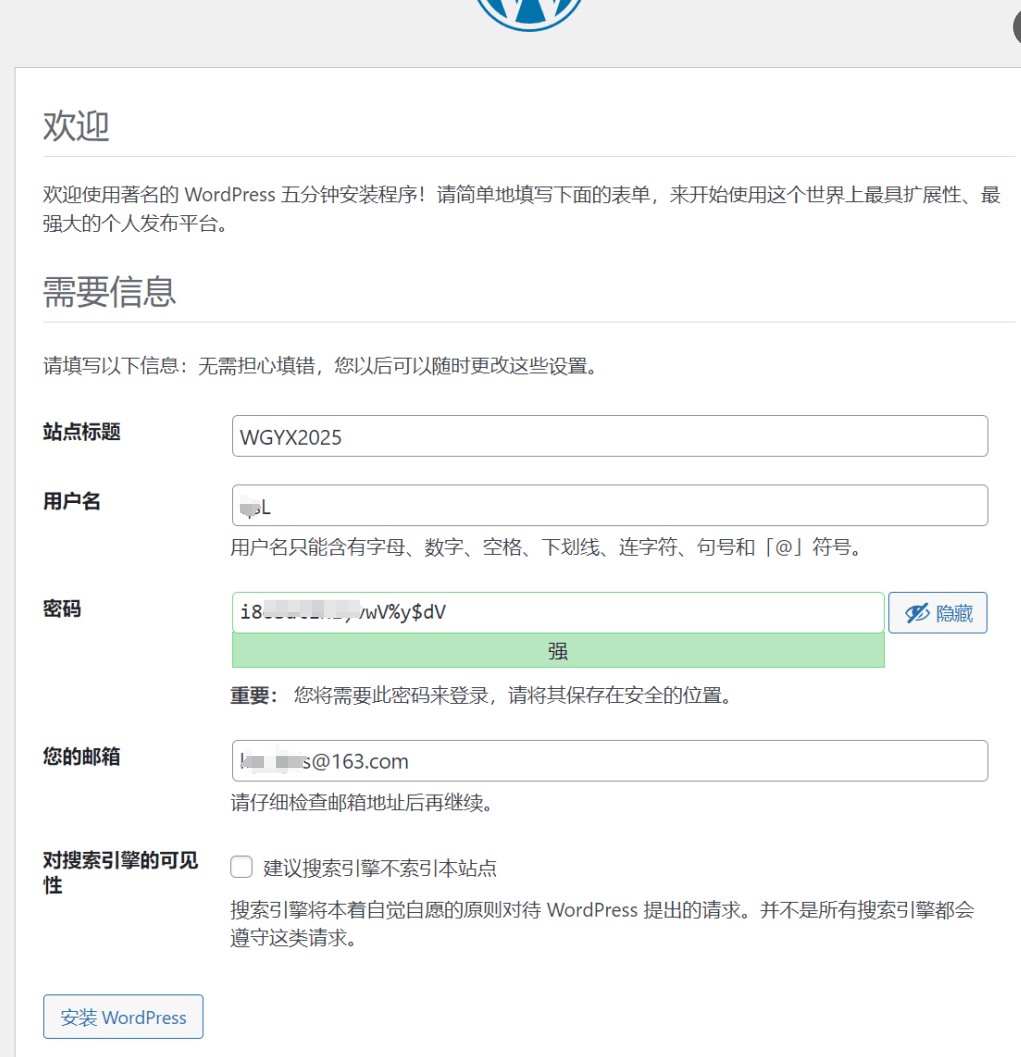1021x1057 pixels.
Task: Click the 您的邮箱 field label
Action: [82, 756]
